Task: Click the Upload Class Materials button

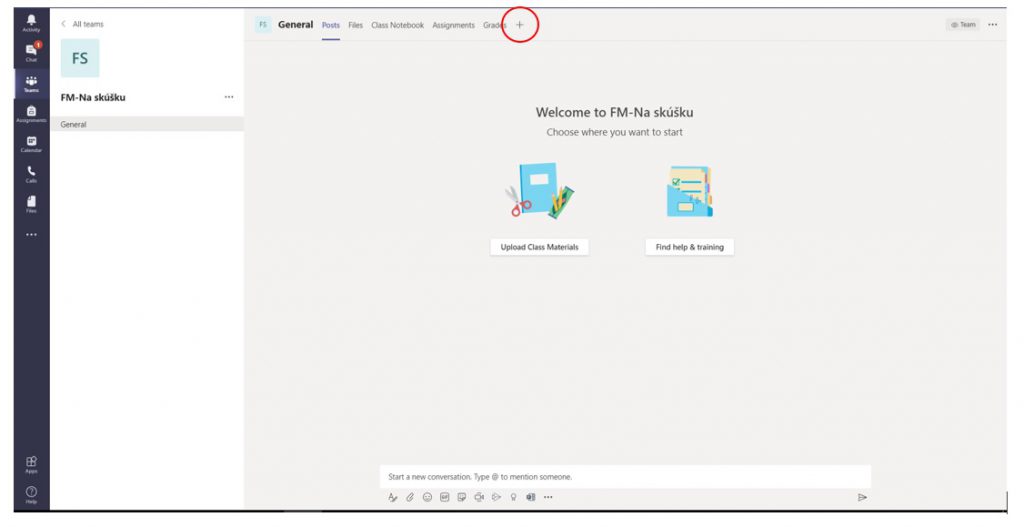Action: click(539, 247)
